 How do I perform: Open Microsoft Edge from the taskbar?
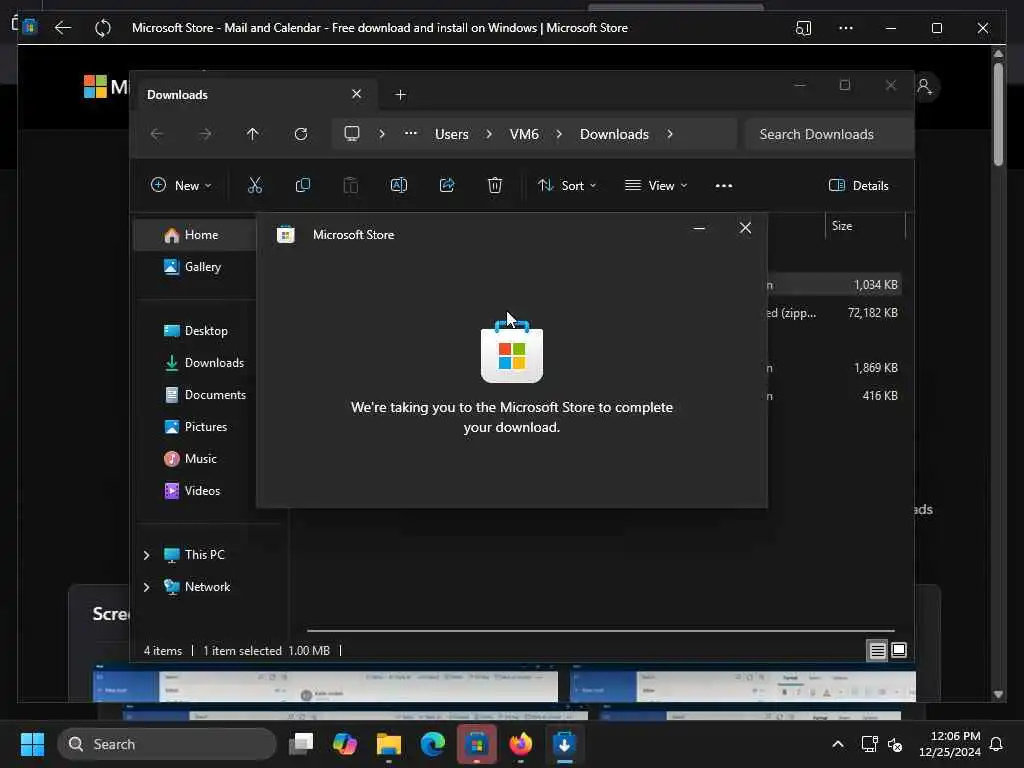tap(432, 744)
